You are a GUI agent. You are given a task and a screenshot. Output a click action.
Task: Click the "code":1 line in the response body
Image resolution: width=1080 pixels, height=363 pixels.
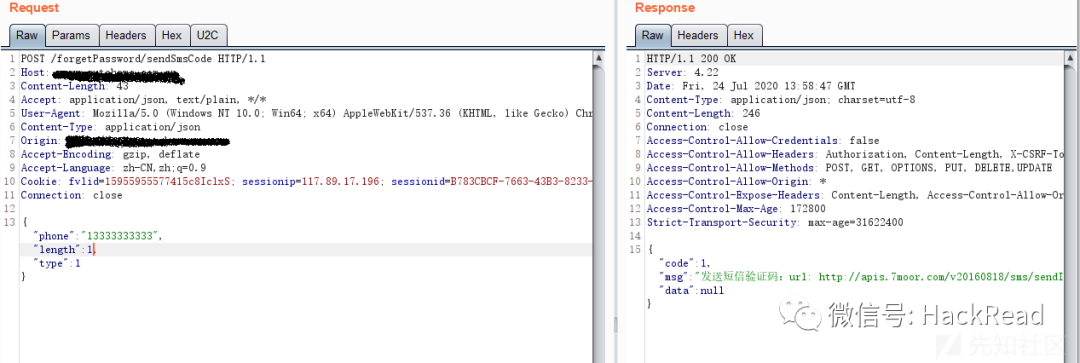[684, 264]
